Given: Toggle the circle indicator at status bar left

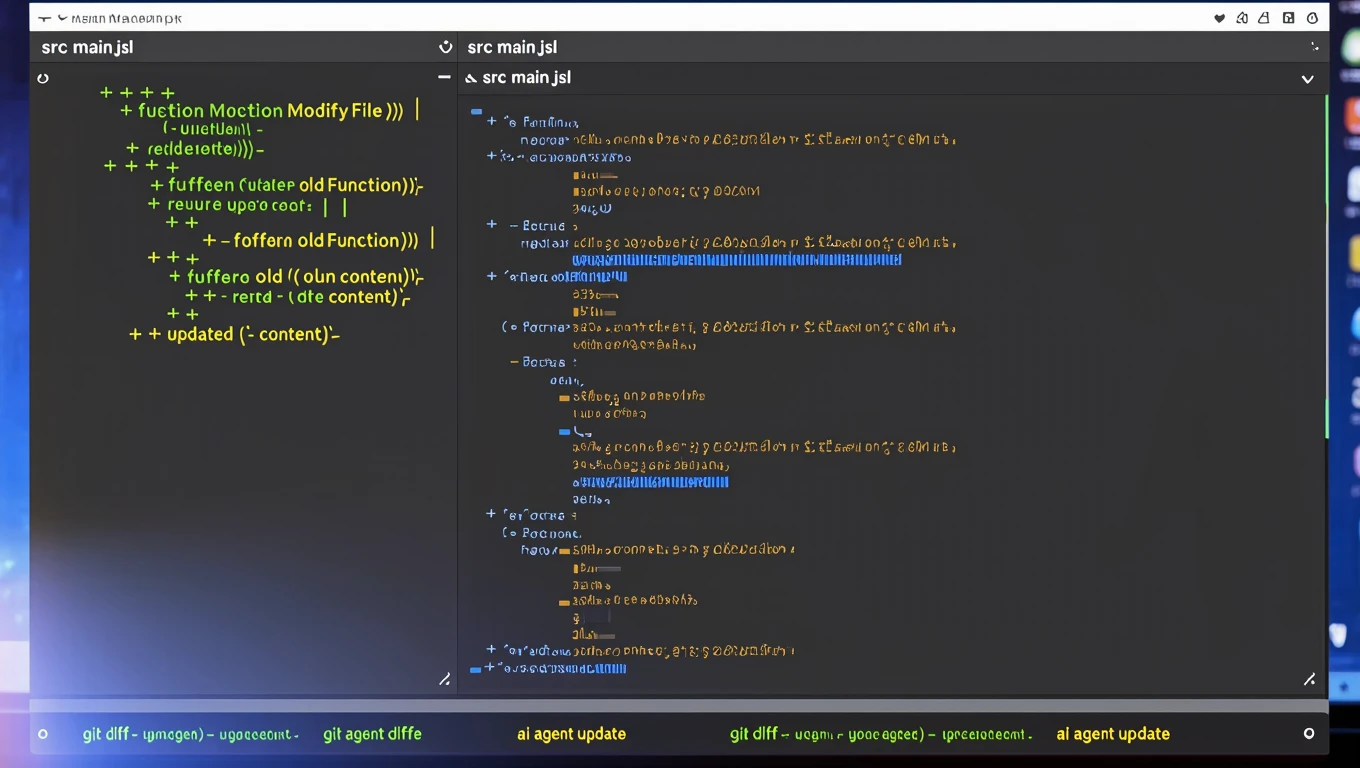Looking at the screenshot, I should coord(43,734).
